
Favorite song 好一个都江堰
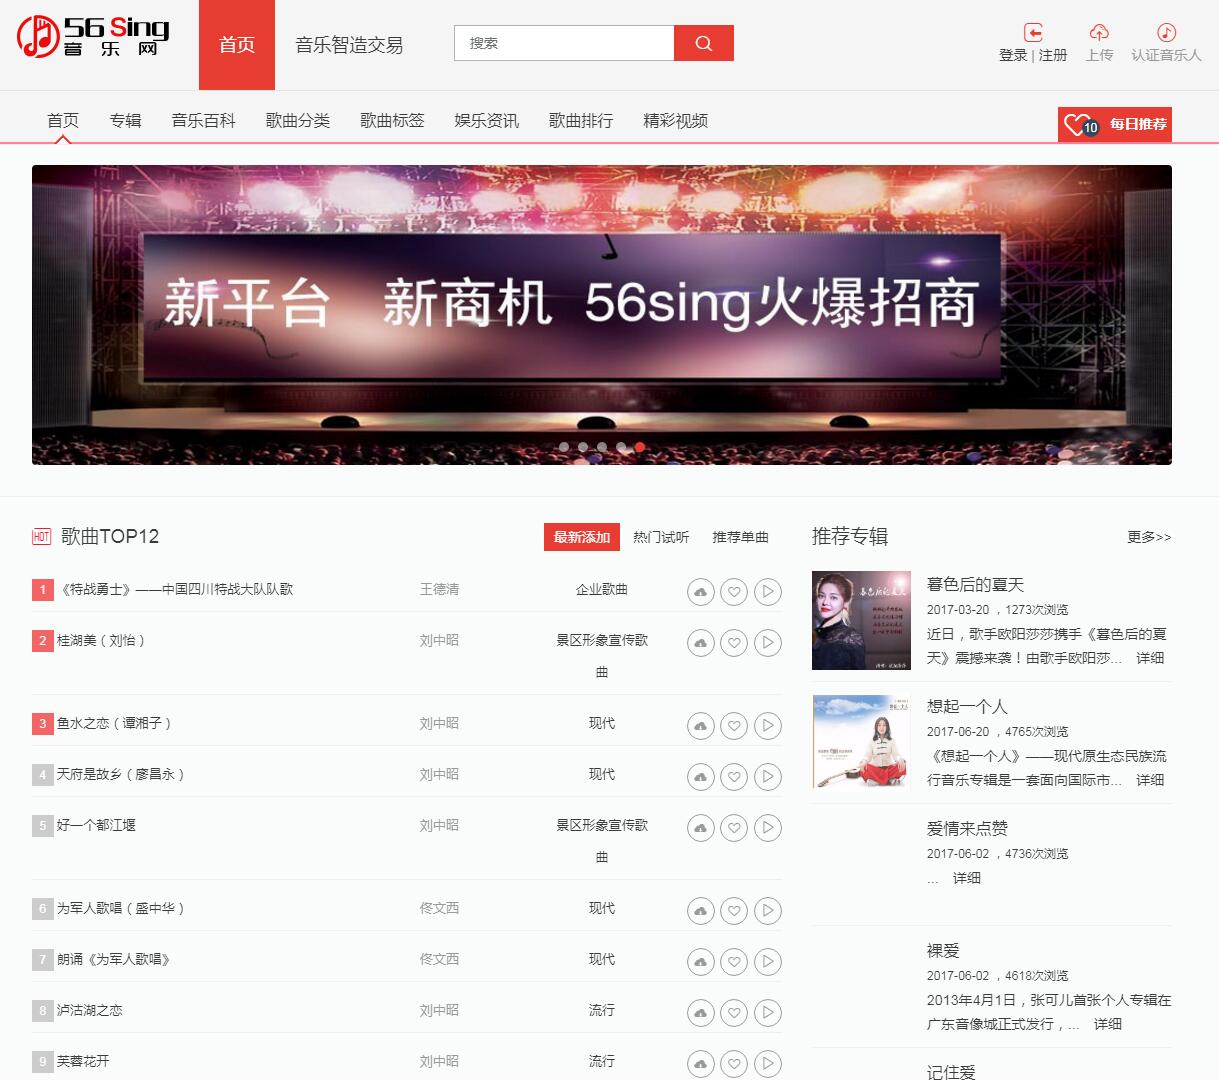click(x=734, y=828)
